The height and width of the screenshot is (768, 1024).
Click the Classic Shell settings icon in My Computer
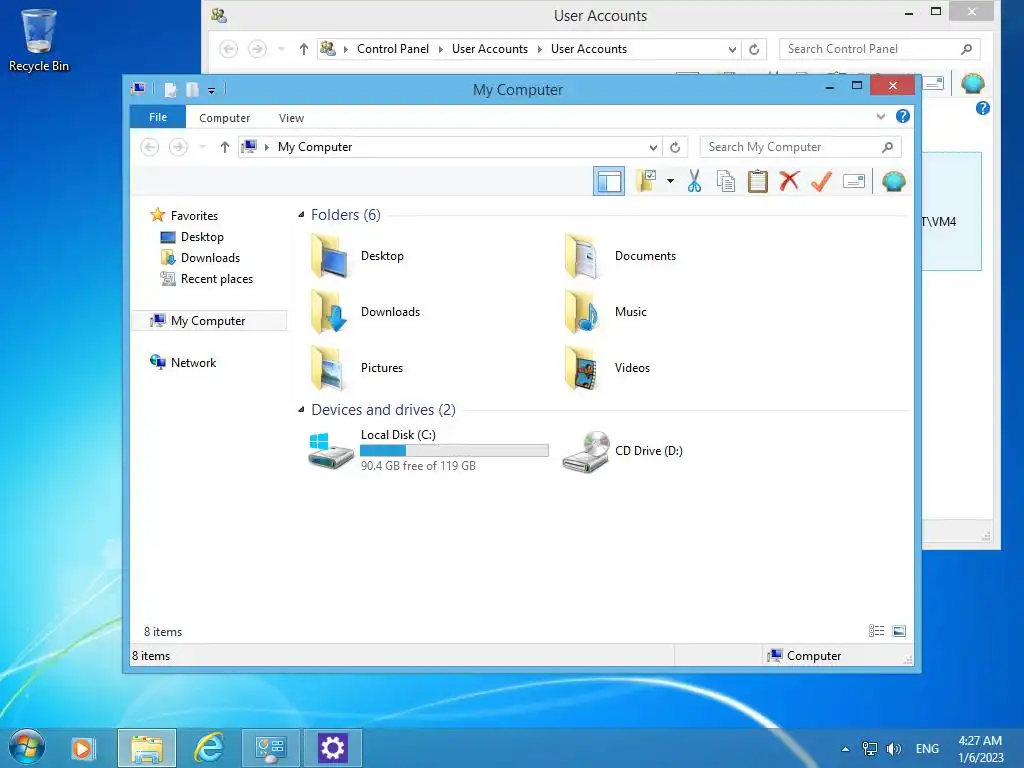coord(893,181)
